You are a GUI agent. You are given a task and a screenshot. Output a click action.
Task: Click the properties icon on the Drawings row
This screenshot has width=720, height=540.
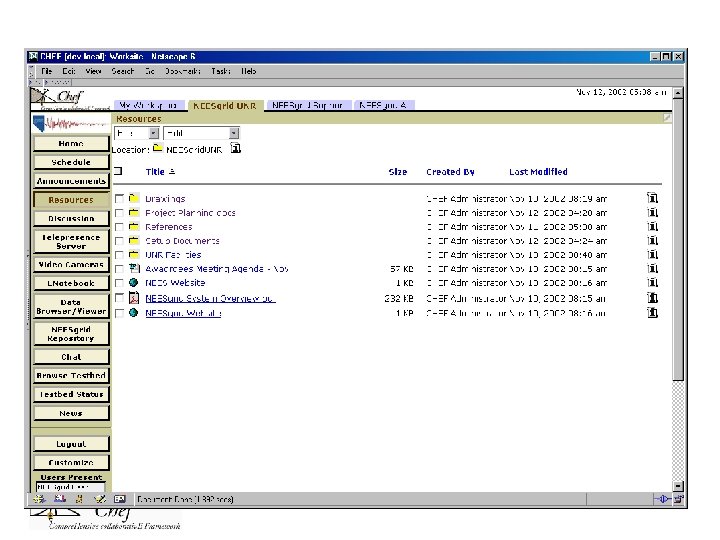pyautogui.click(x=652, y=198)
